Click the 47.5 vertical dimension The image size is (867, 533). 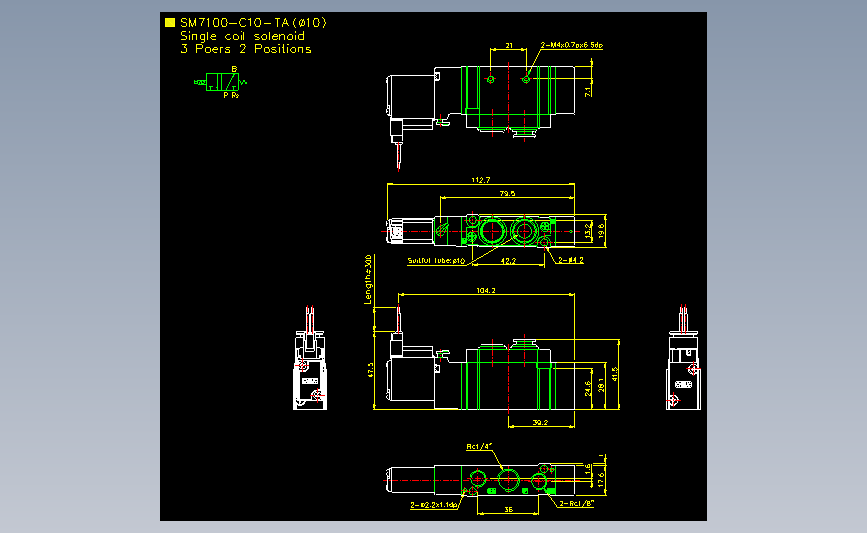click(370, 370)
